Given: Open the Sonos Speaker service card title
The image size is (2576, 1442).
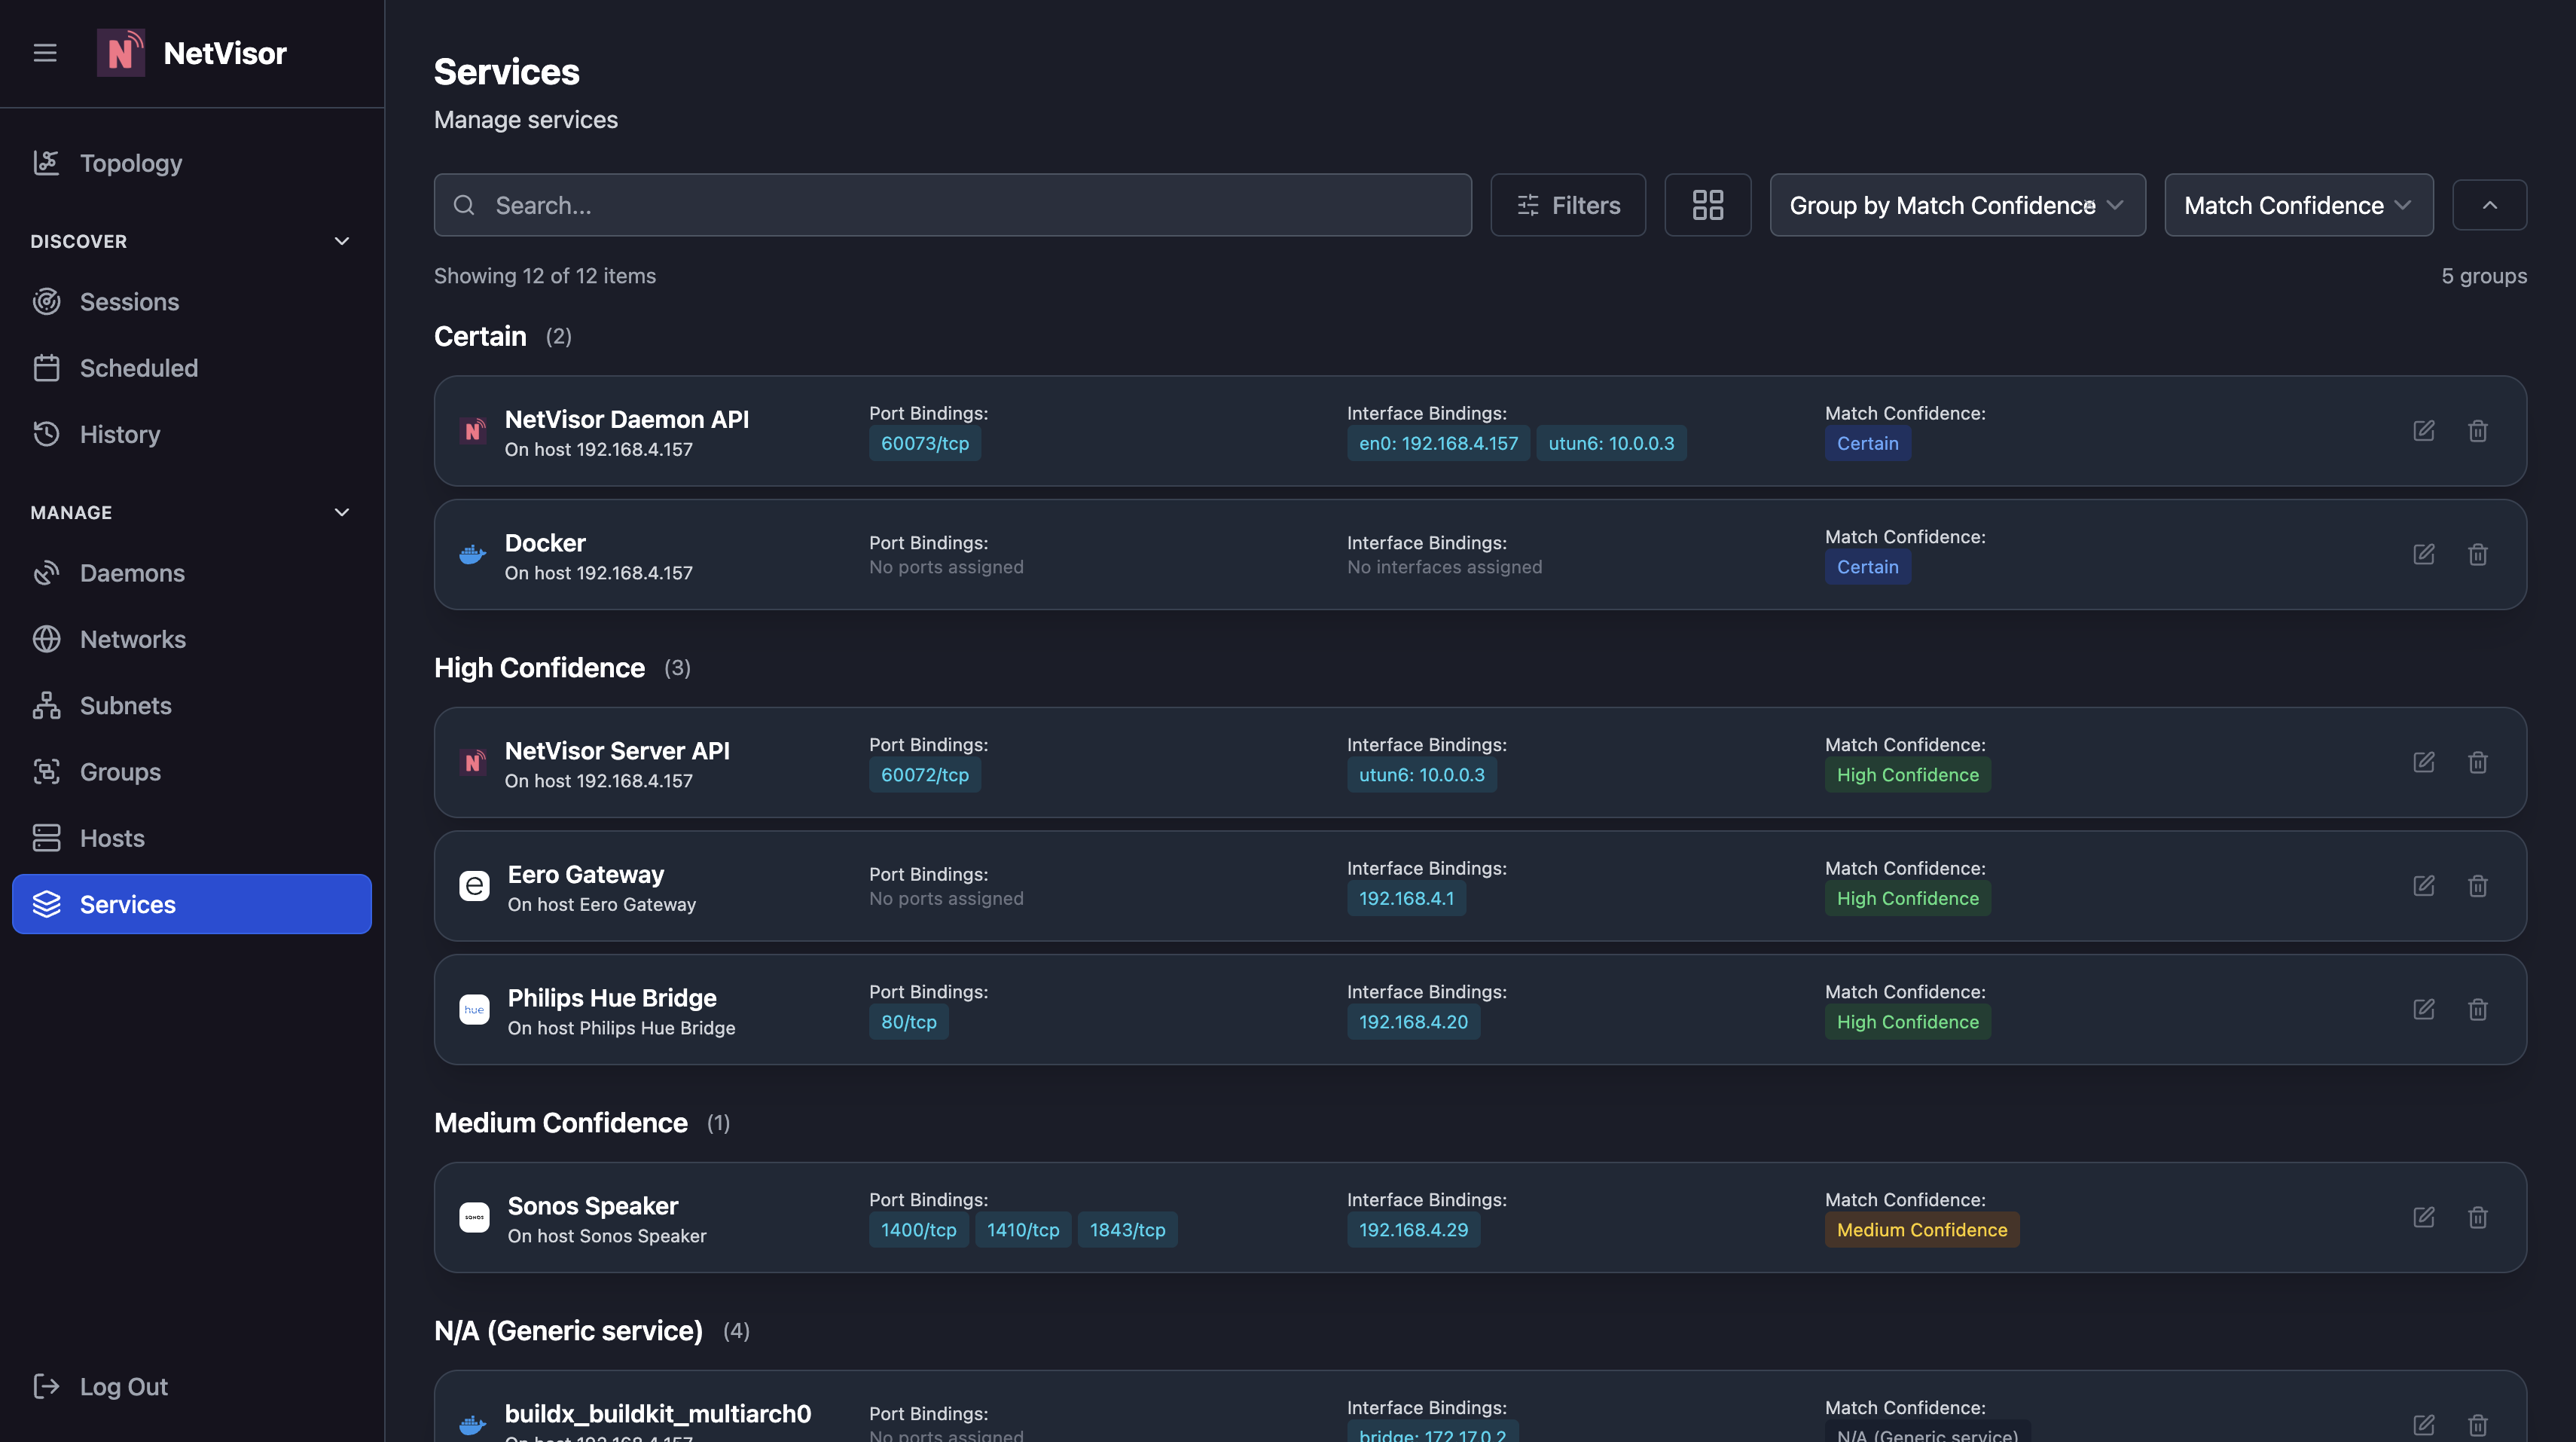Looking at the screenshot, I should [x=593, y=1207].
